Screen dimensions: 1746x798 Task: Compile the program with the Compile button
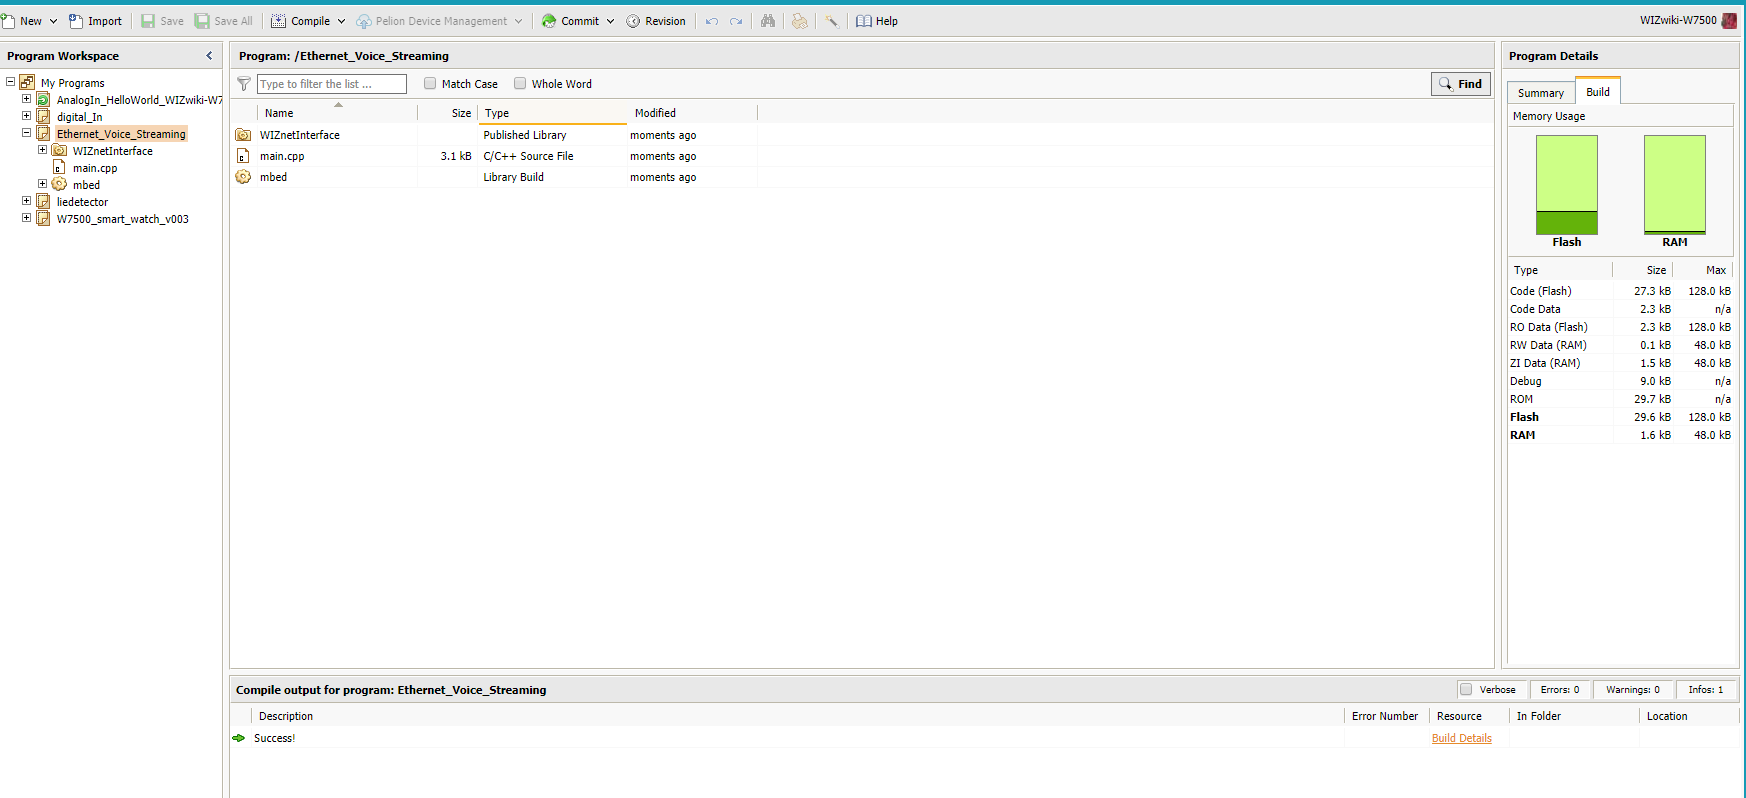point(300,21)
